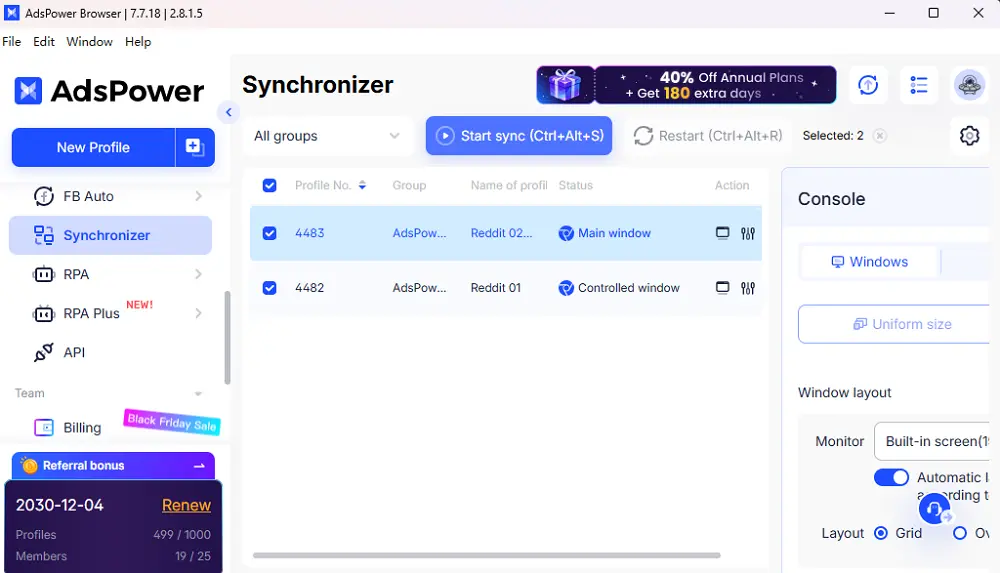Screen dimensions: 1000x573
Task: Open the update upload icon in header
Action: click(868, 85)
